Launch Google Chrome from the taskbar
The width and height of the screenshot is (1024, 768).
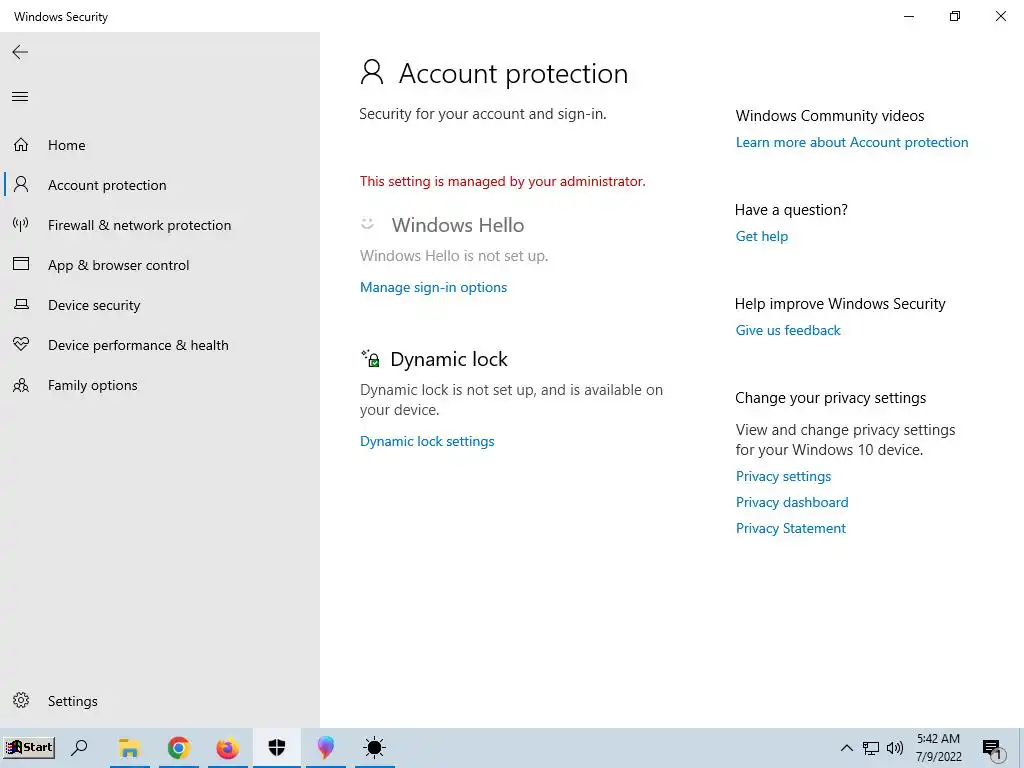tap(178, 748)
